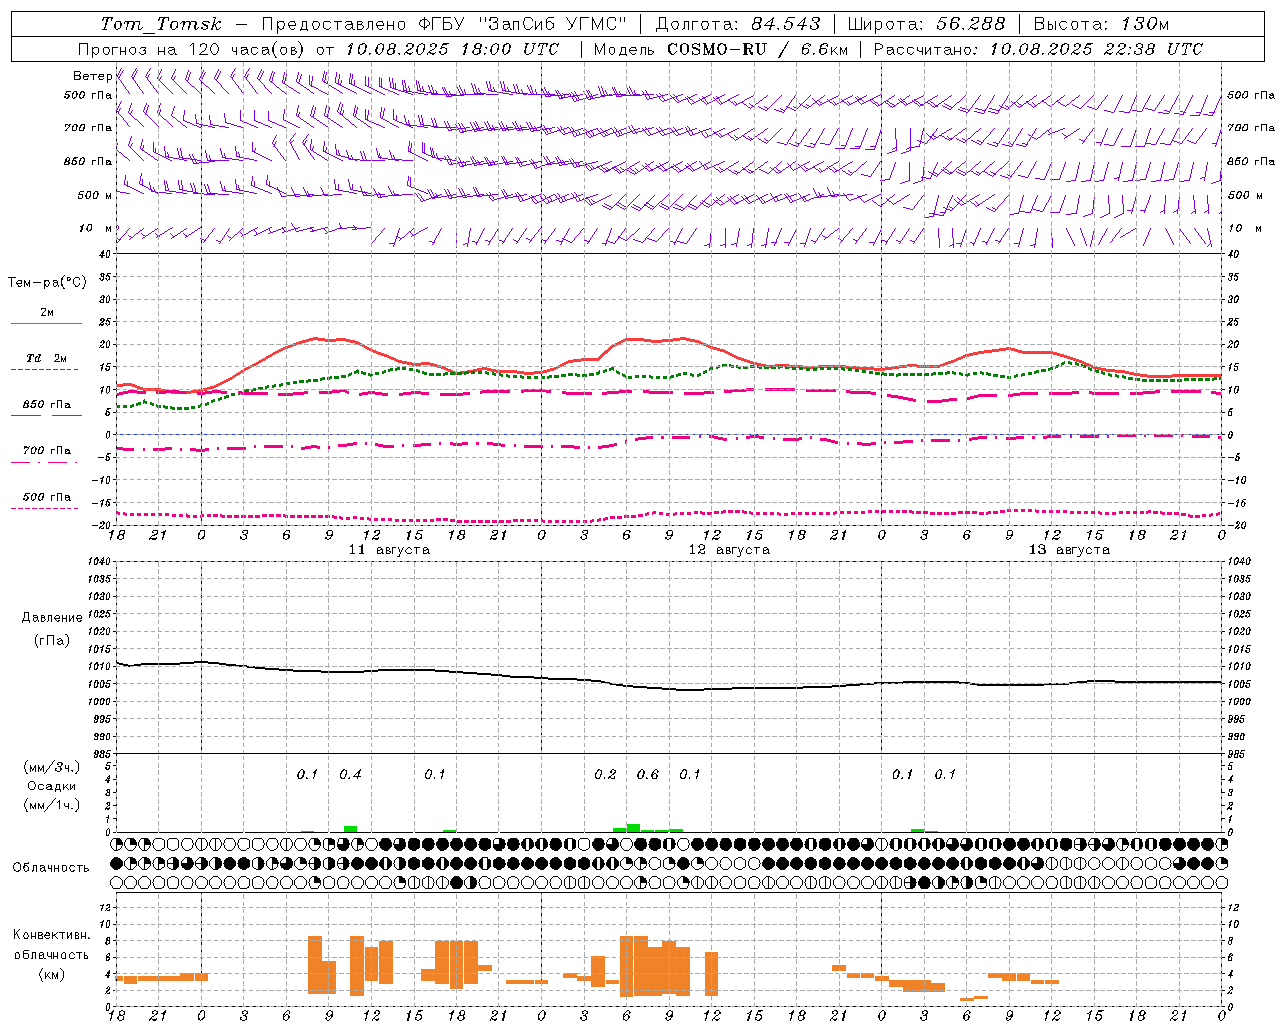Click the green precipitation bar under 0.4
The image size is (1280, 1024).
[x=350, y=829]
